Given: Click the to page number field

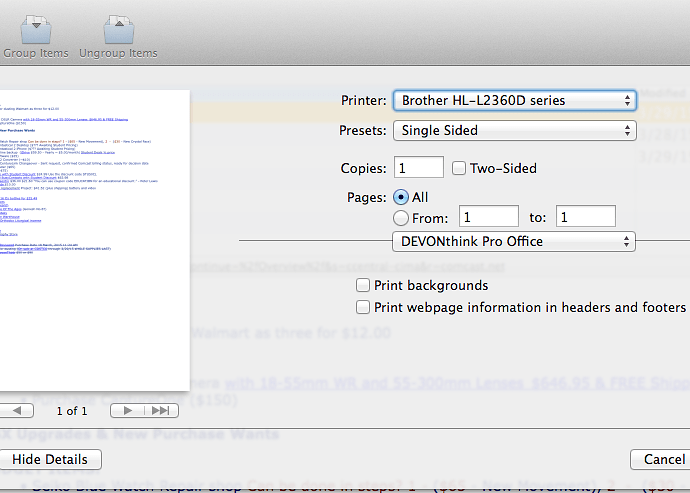Looking at the screenshot, I should tap(586, 217).
